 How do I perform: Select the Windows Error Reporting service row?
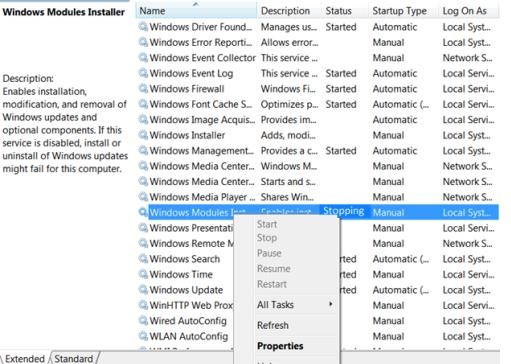(318, 42)
